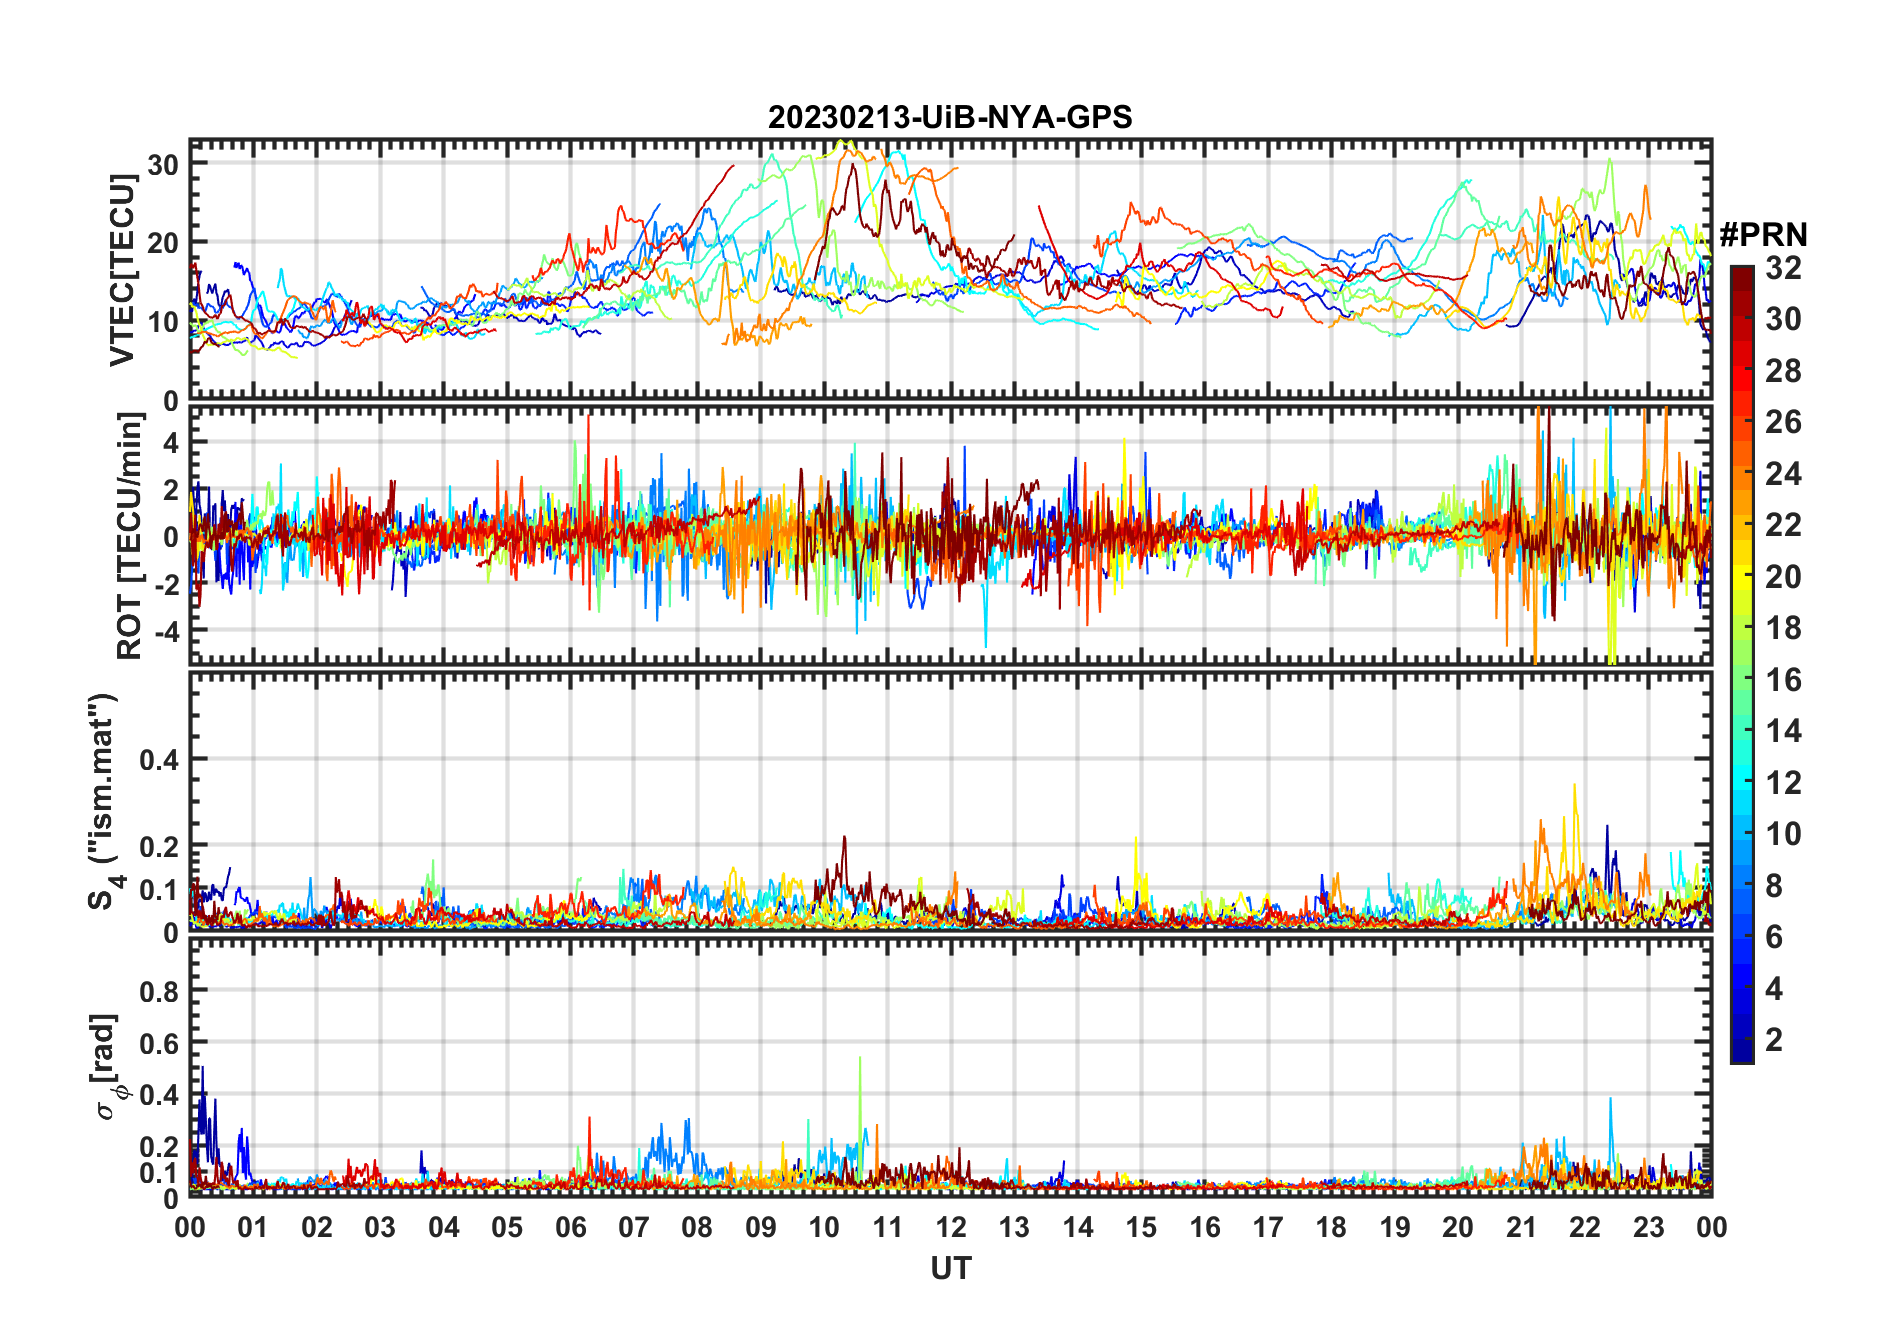Click the S4 ("ism.mat") y-axis label
The image size is (1902, 1330).
point(105,802)
